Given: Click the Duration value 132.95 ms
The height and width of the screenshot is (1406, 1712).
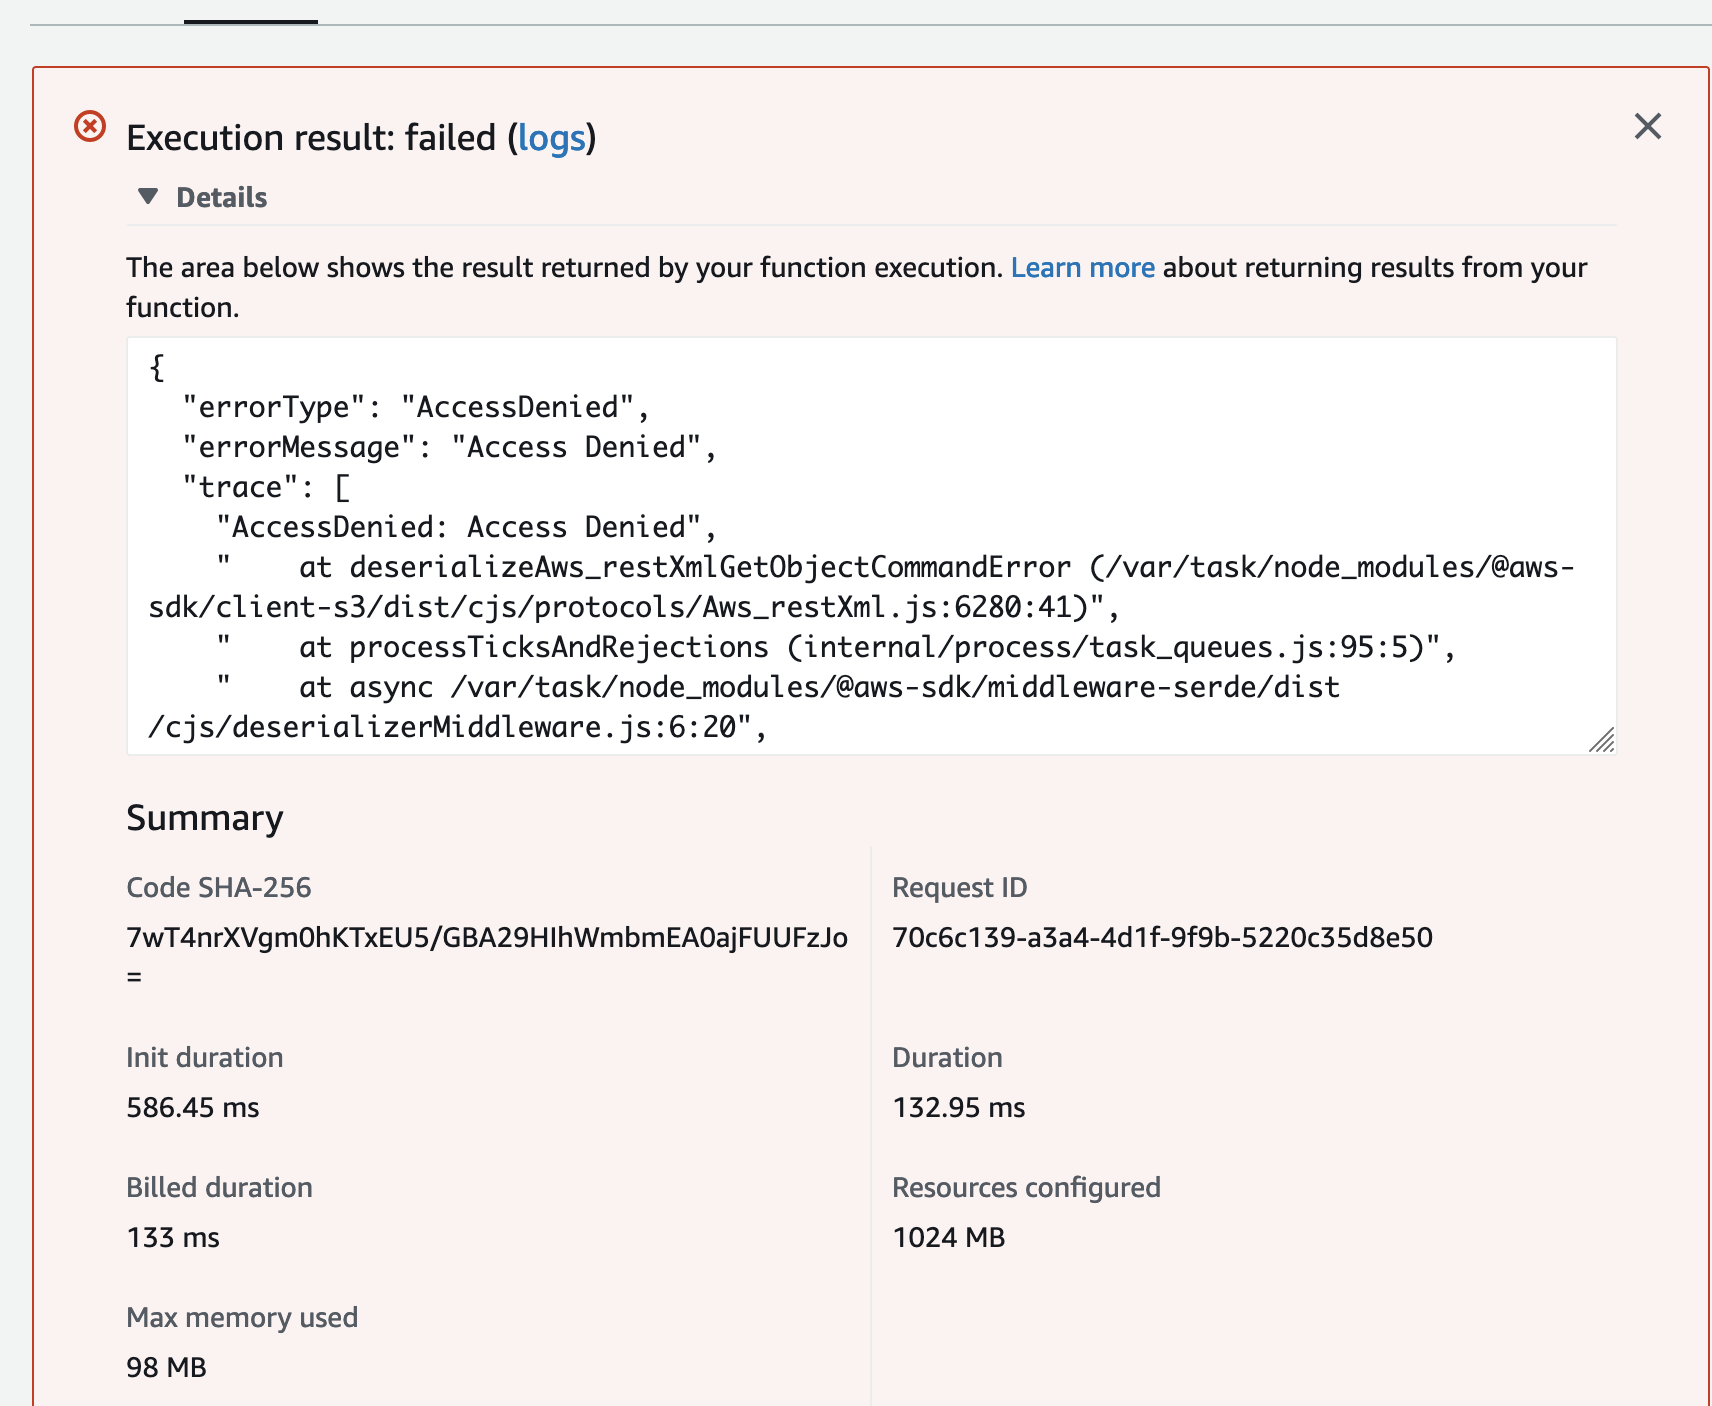Looking at the screenshot, I should coord(958,1107).
